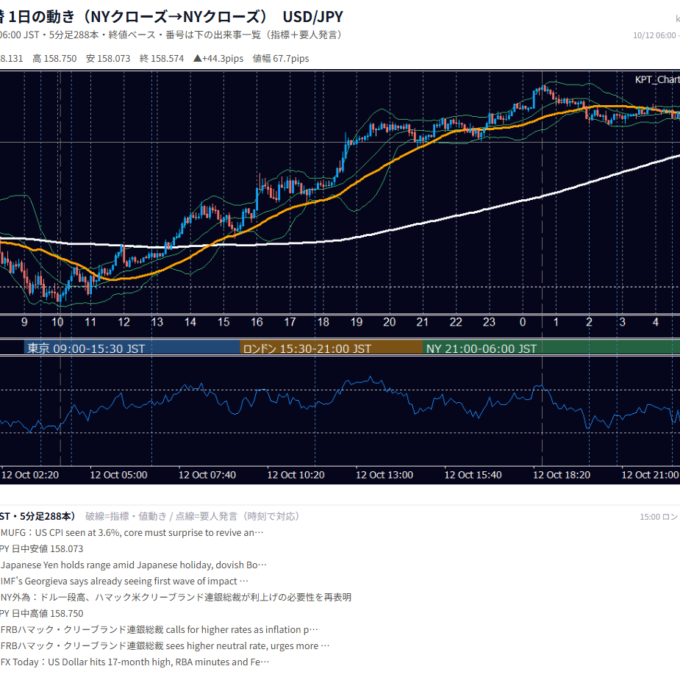
Task: Open the MUFG US CPI seen at 3.6% headline
Action: point(132,533)
